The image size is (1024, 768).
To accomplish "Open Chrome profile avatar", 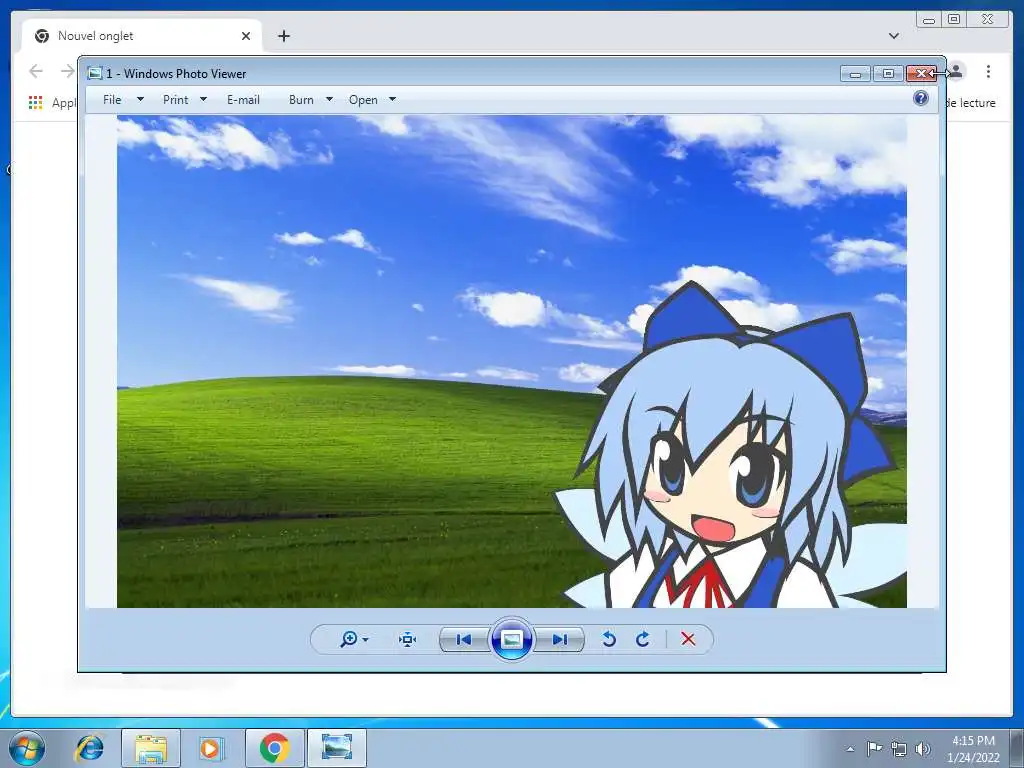I will pos(956,71).
